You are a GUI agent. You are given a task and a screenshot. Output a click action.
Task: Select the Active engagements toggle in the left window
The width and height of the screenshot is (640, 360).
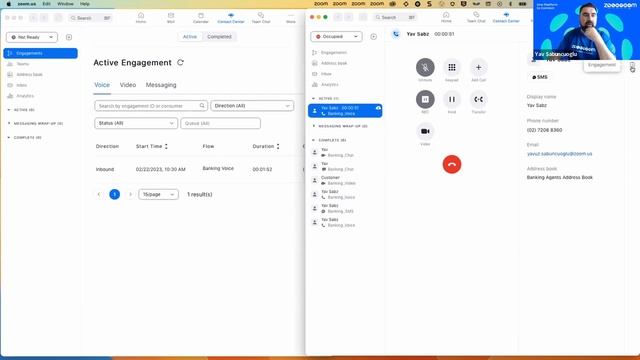coord(190,37)
